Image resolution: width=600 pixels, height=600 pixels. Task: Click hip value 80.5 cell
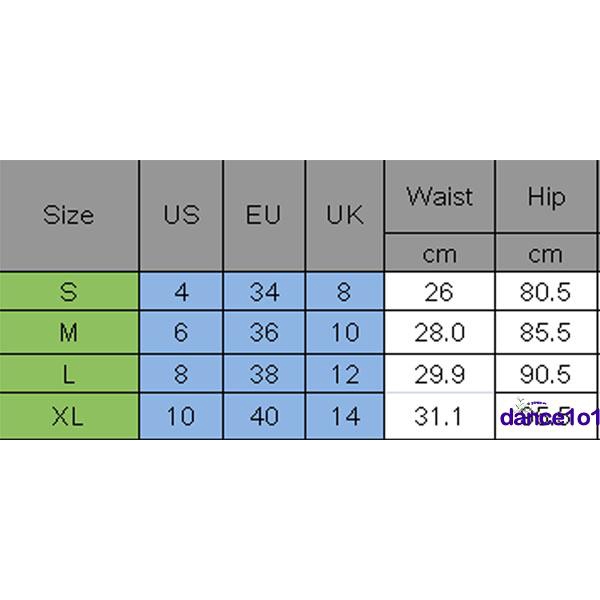click(x=545, y=292)
